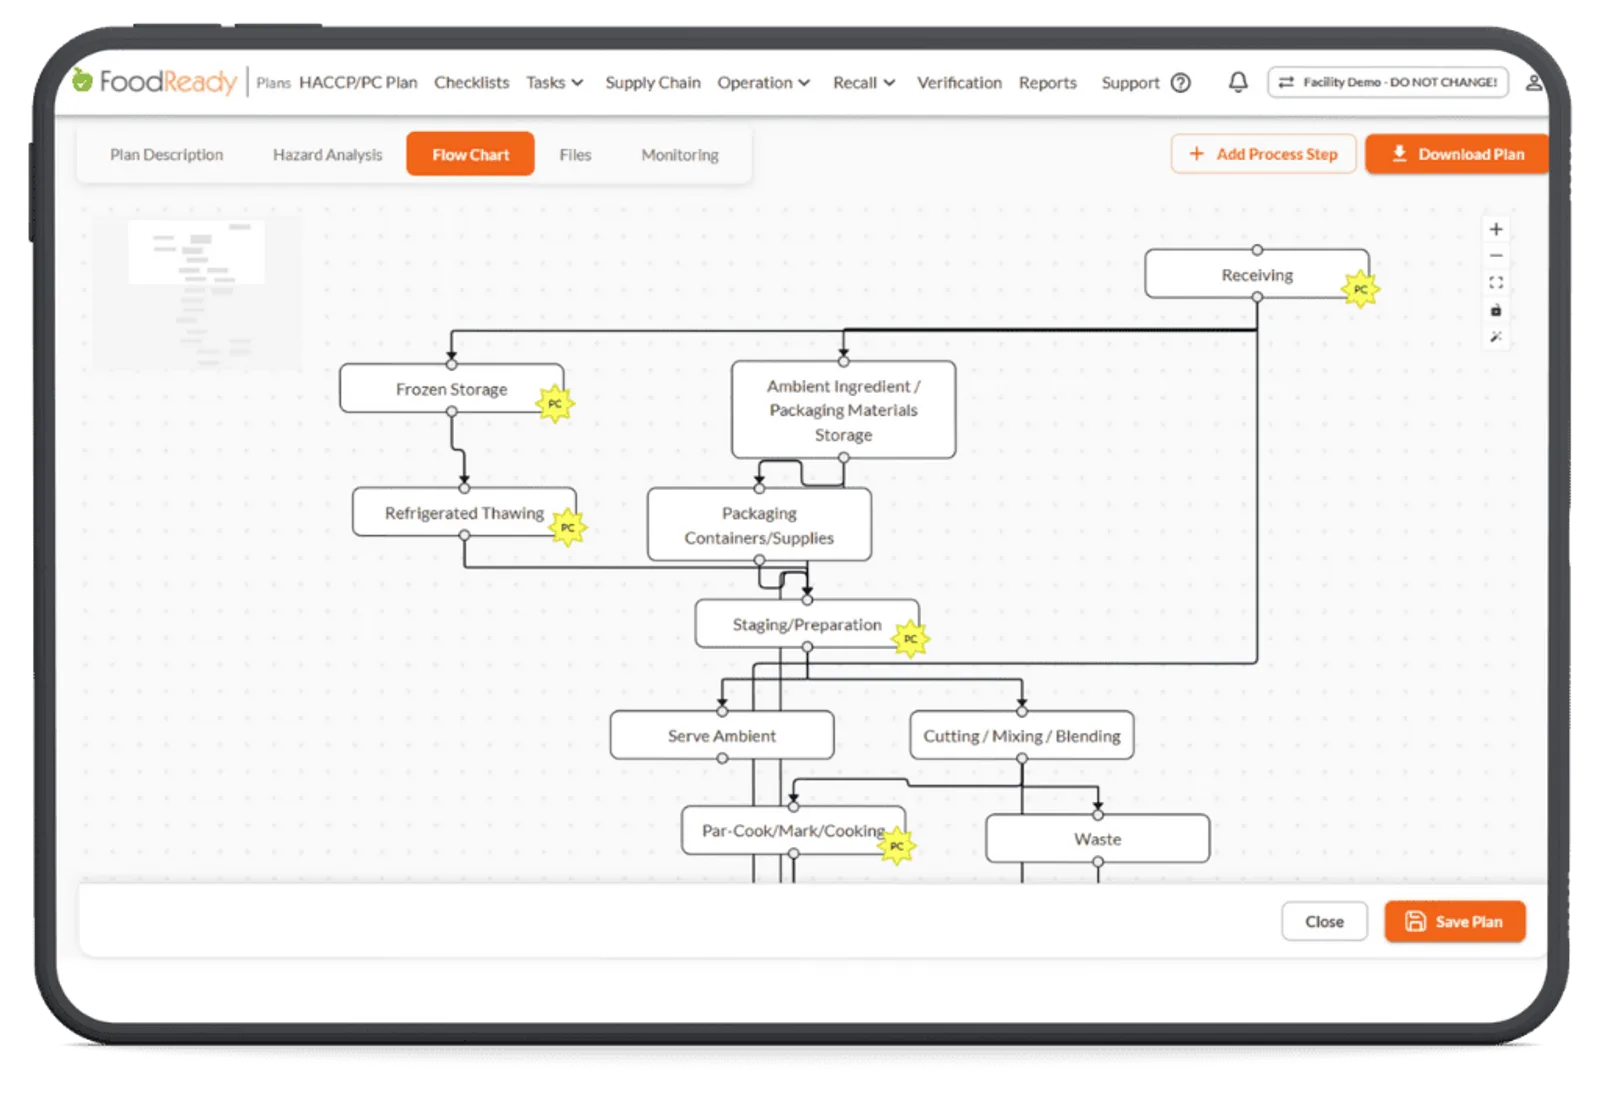The image size is (1600, 1098).
Task: Open notifications with the bell icon
Action: coord(1238,82)
